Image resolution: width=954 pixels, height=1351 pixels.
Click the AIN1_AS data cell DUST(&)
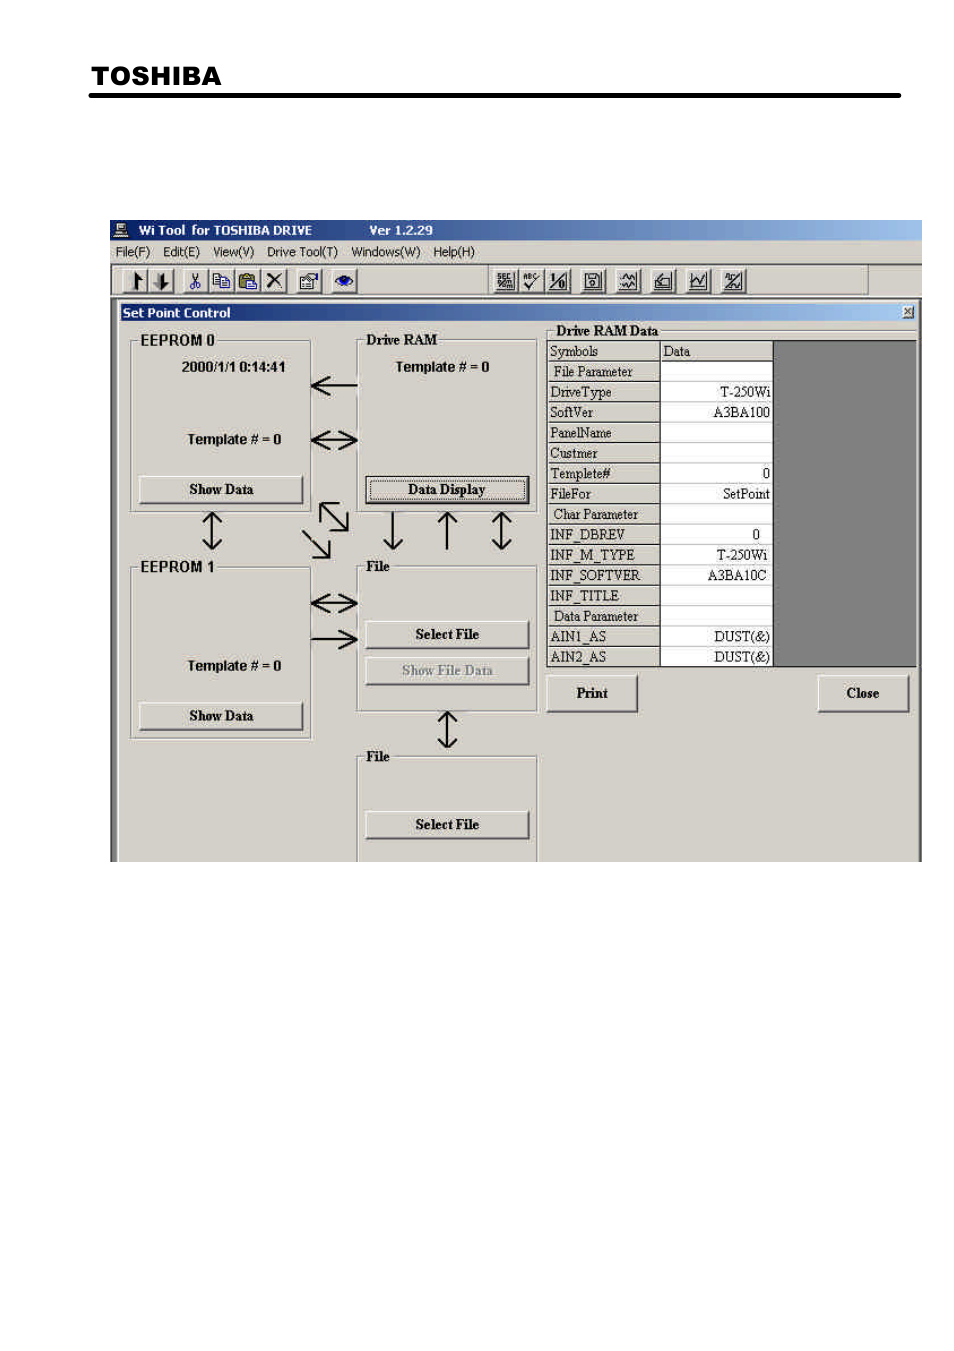pyautogui.click(x=716, y=636)
